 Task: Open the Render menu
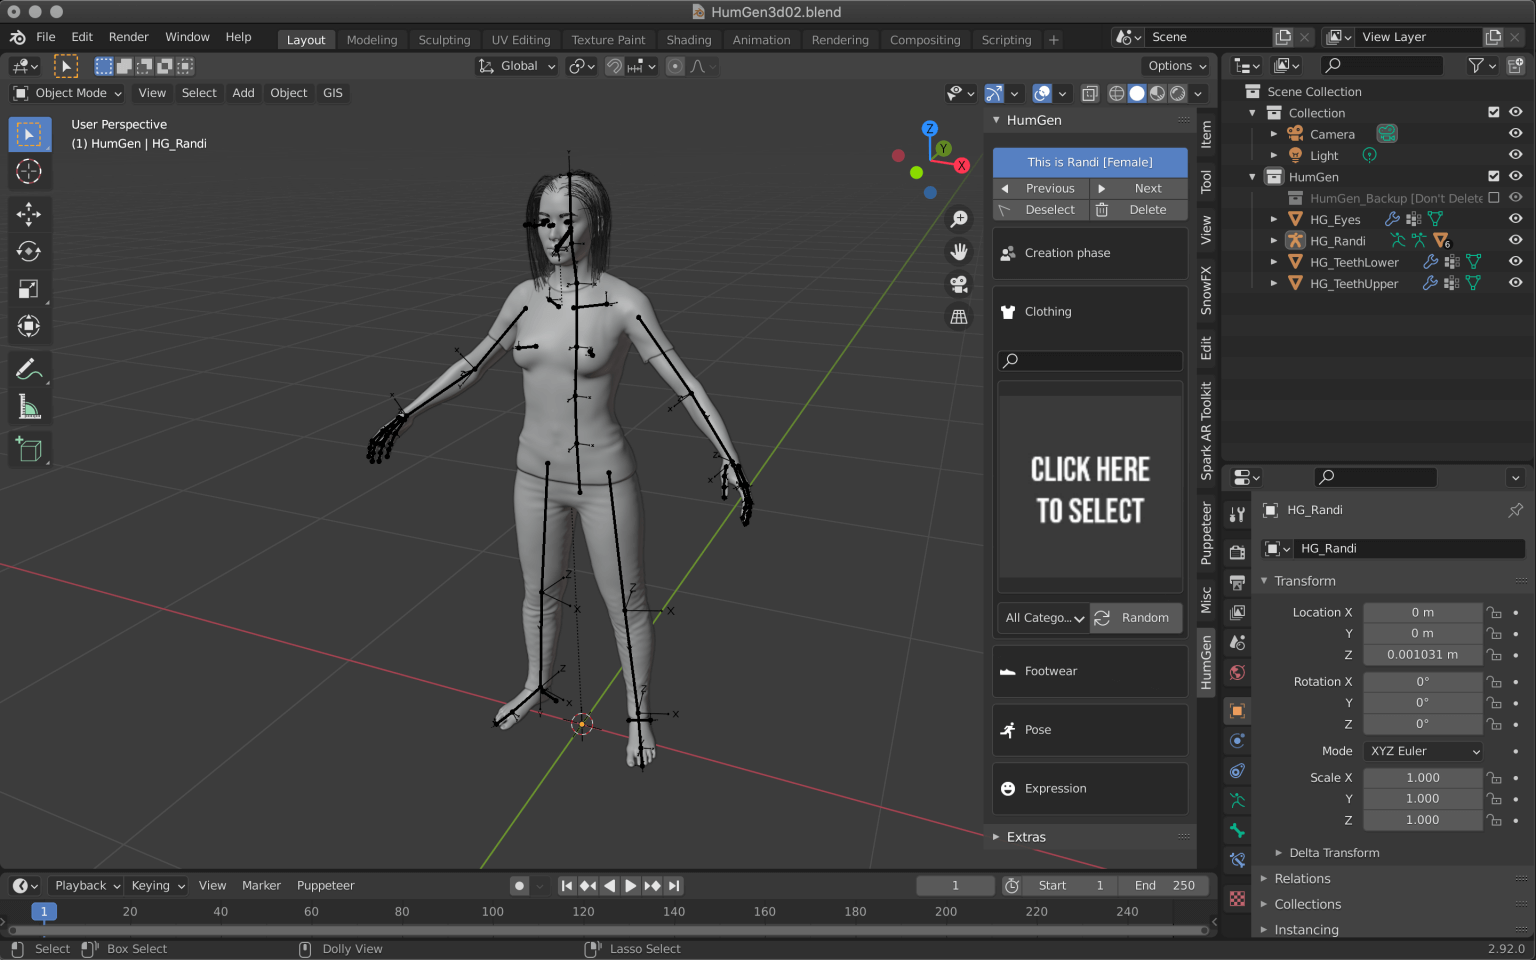tap(128, 37)
